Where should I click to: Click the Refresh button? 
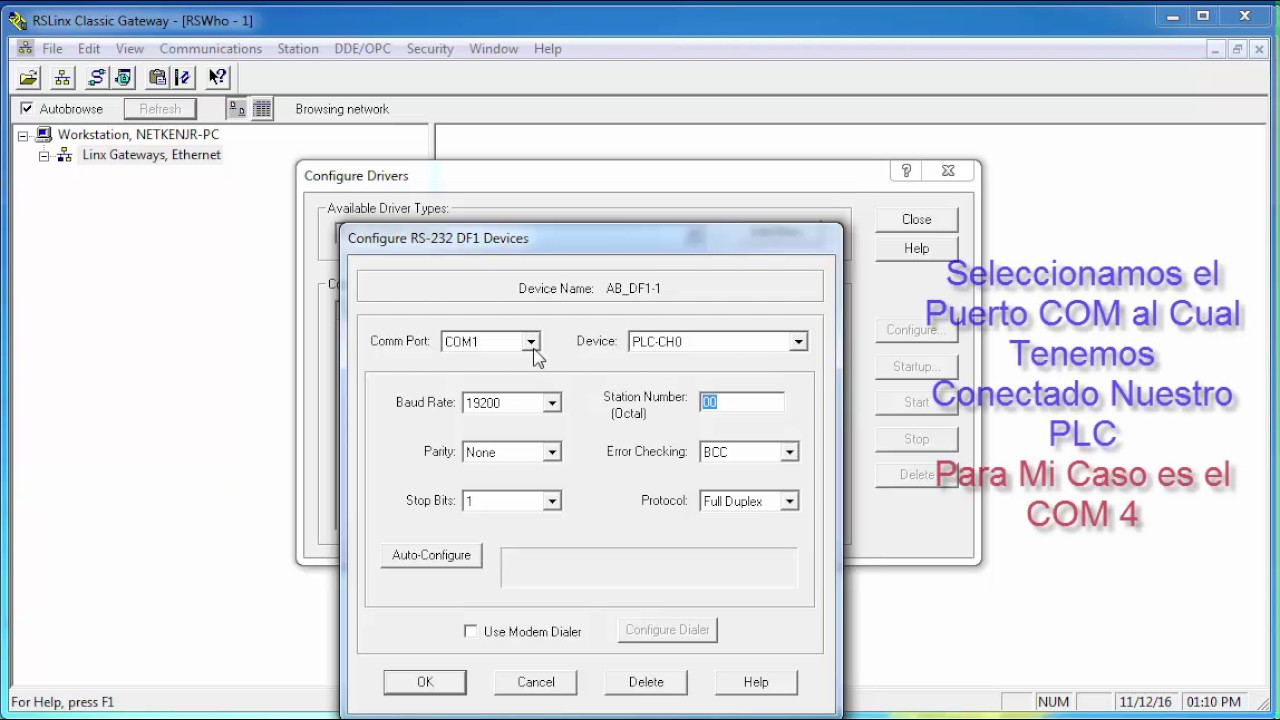160,109
